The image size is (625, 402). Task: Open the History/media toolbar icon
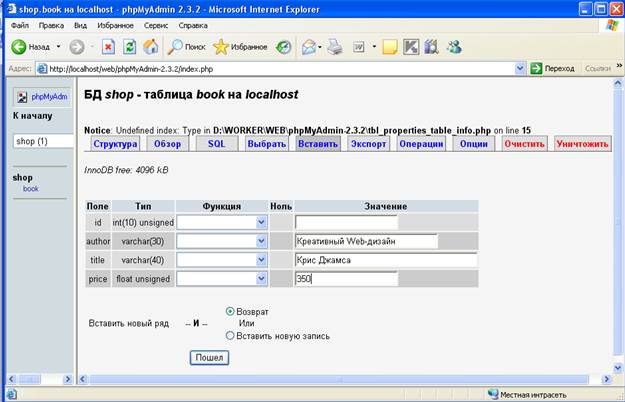pyautogui.click(x=284, y=47)
